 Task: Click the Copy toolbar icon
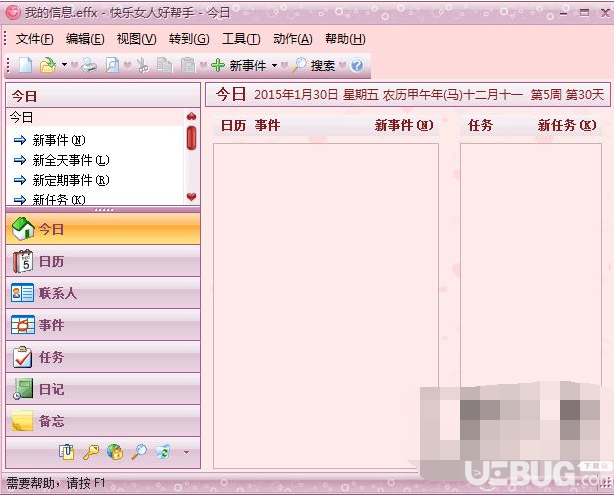[x=164, y=65]
